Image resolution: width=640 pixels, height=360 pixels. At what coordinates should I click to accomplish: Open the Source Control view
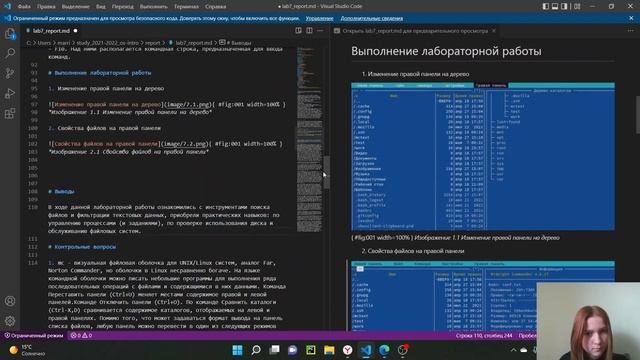click(10, 73)
